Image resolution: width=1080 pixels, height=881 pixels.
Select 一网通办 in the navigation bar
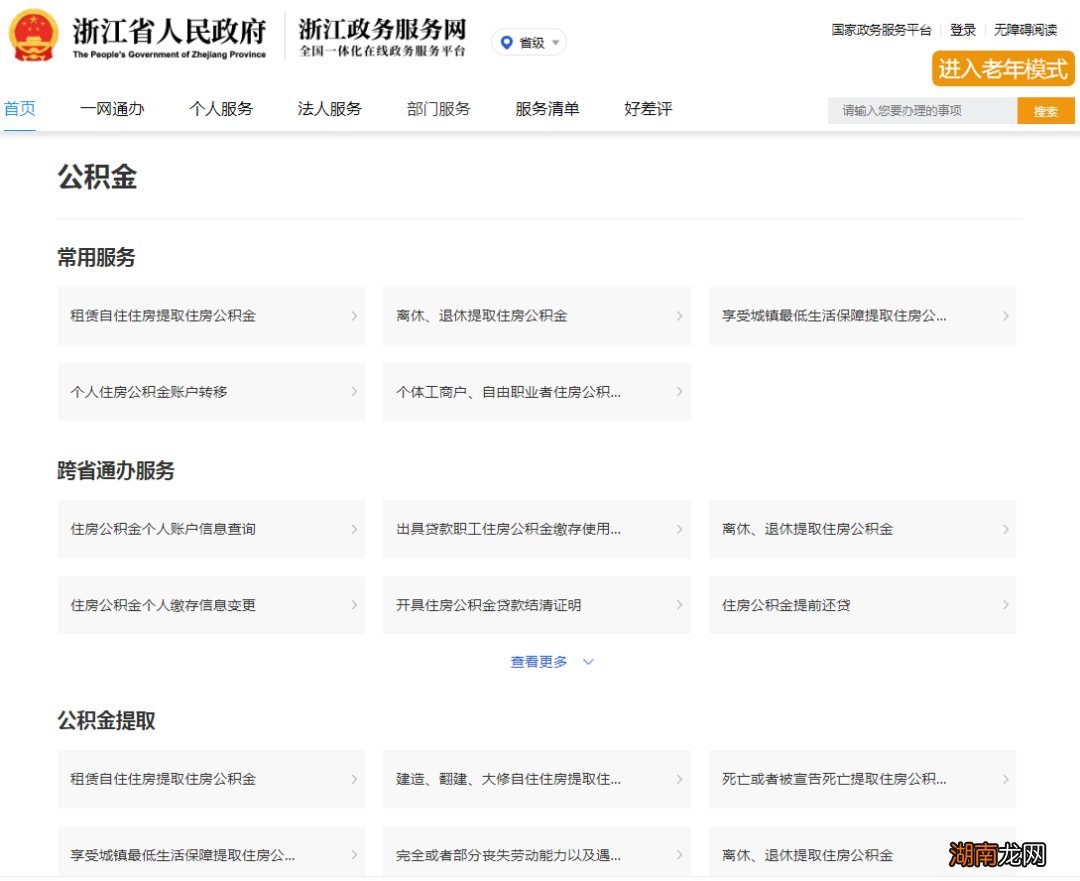[114, 108]
